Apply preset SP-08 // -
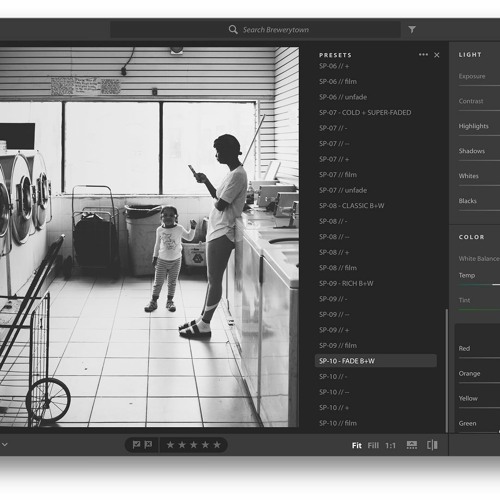 (333, 221)
